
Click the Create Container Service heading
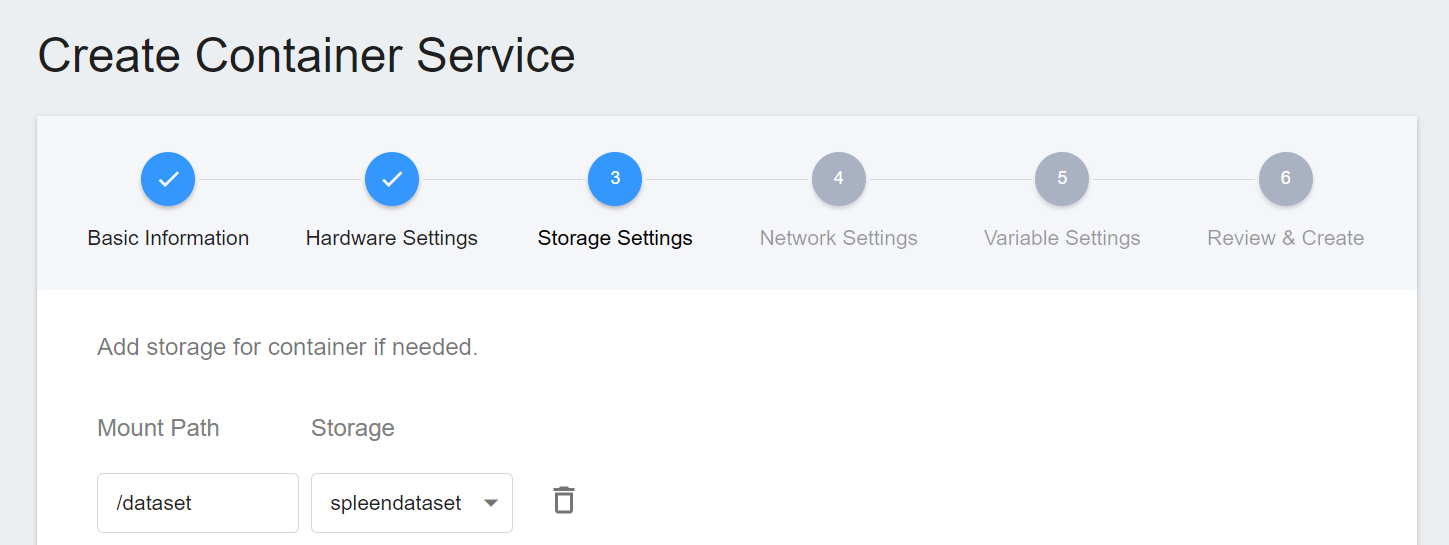coord(306,55)
